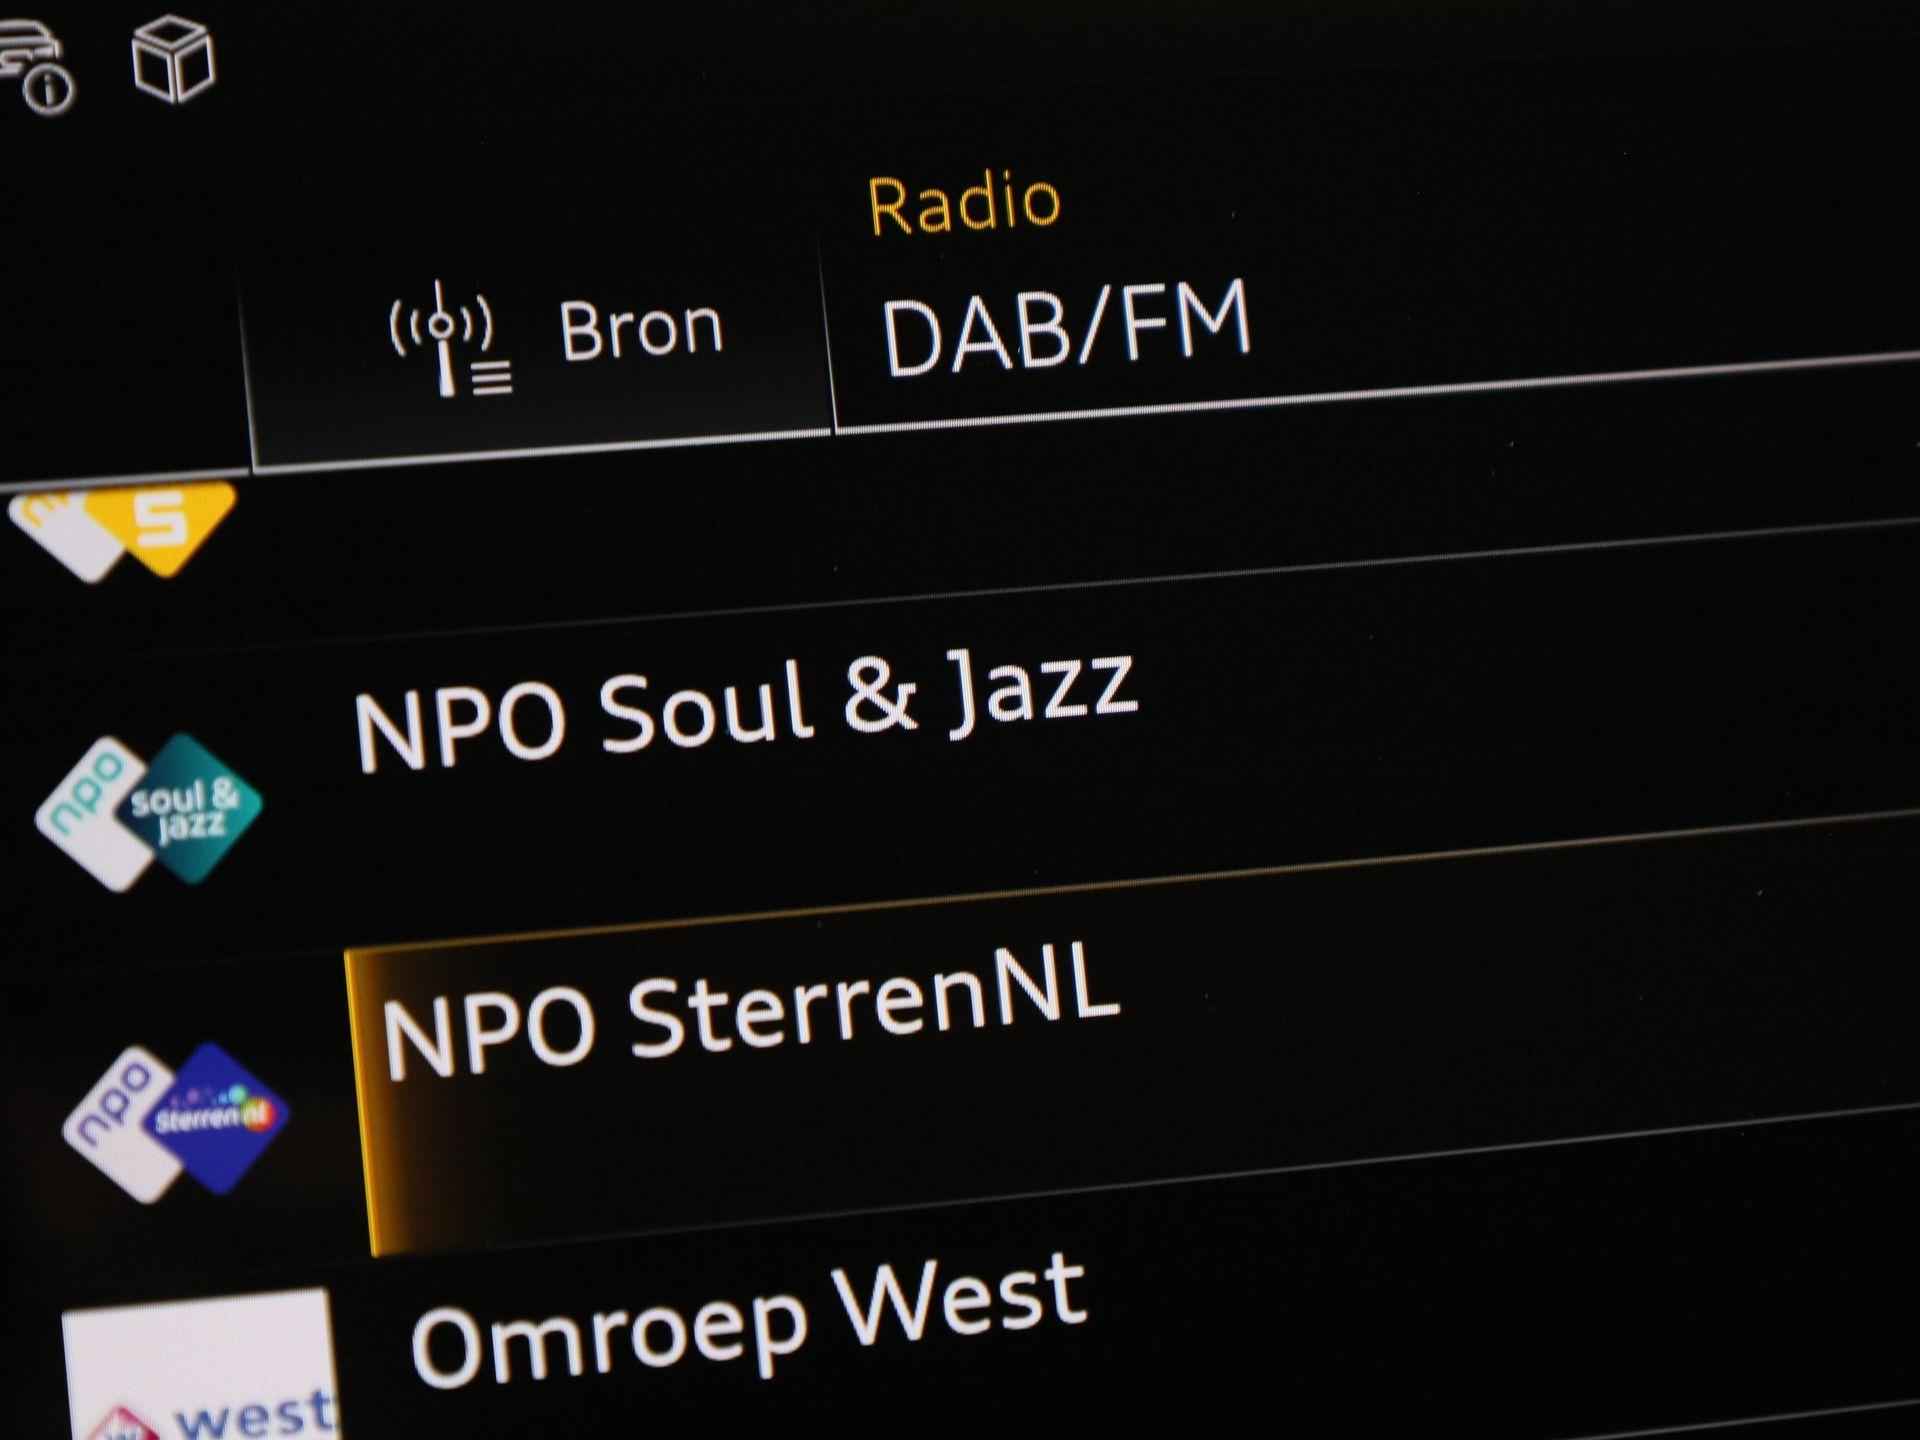Tap the radio antenna source icon

(450, 339)
